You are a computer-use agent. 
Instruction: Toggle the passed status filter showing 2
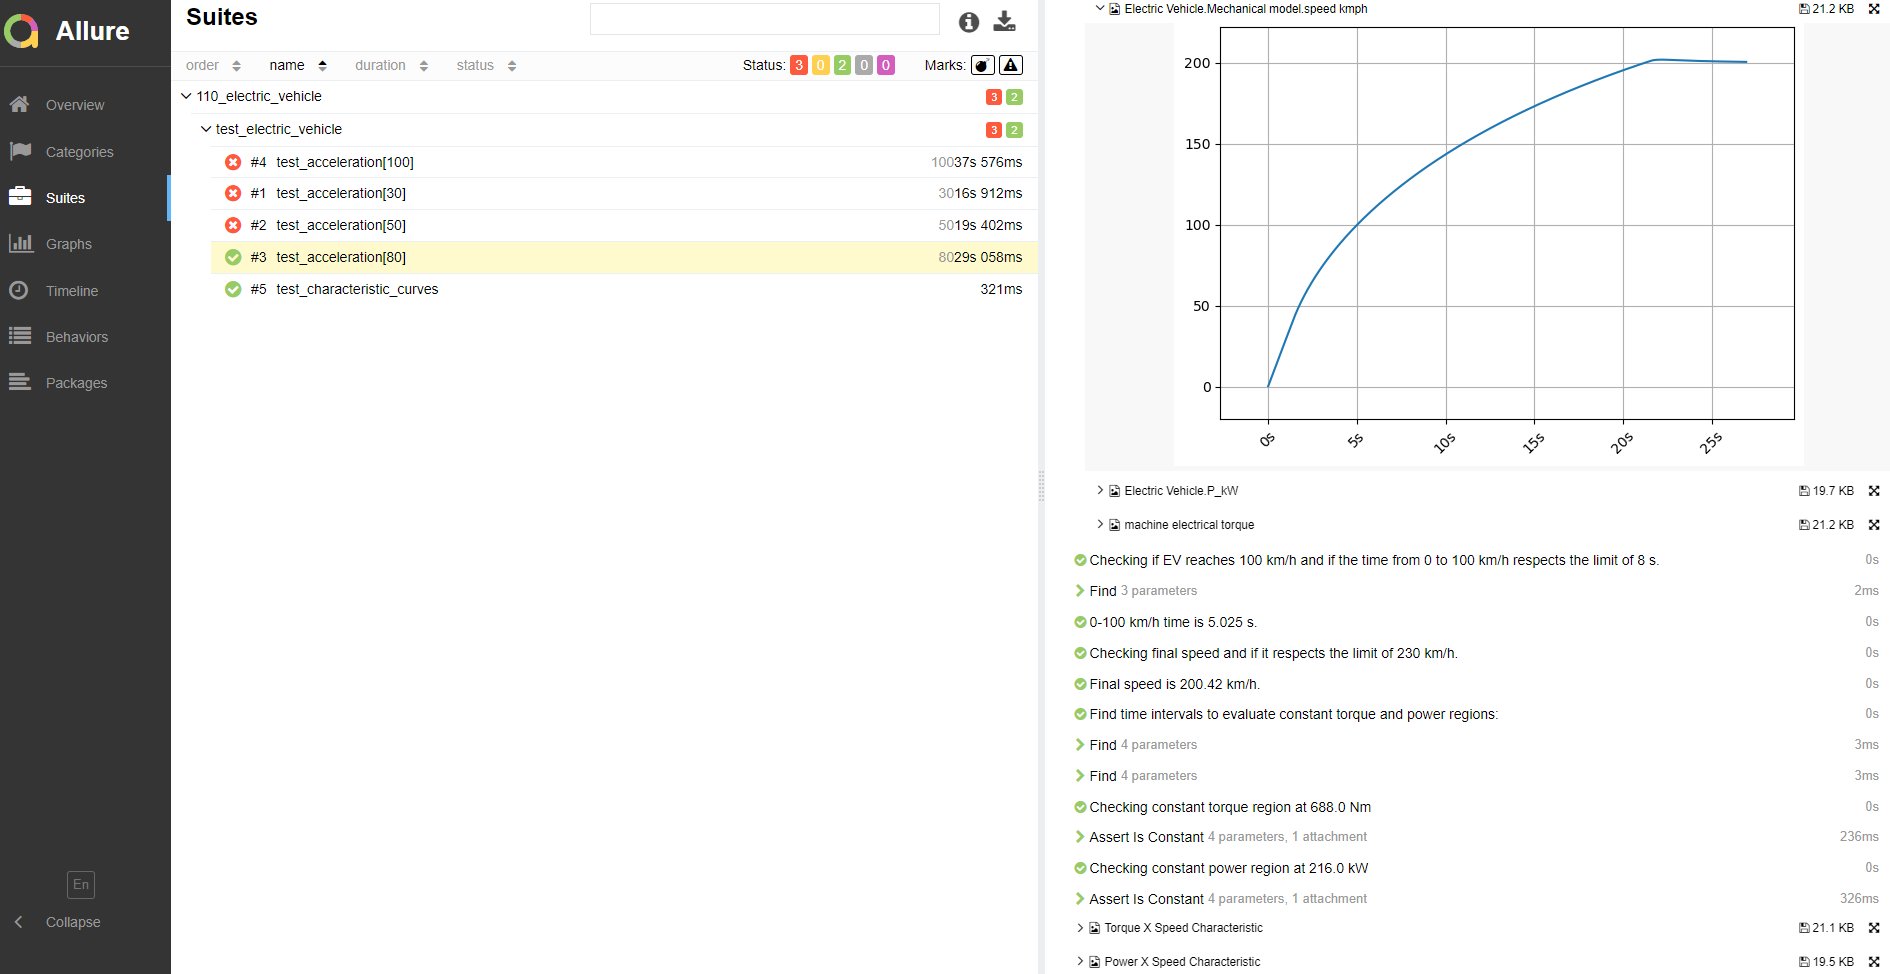coord(842,65)
